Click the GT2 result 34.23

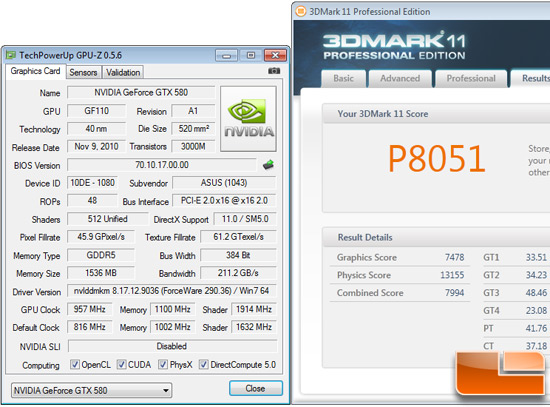(536, 275)
